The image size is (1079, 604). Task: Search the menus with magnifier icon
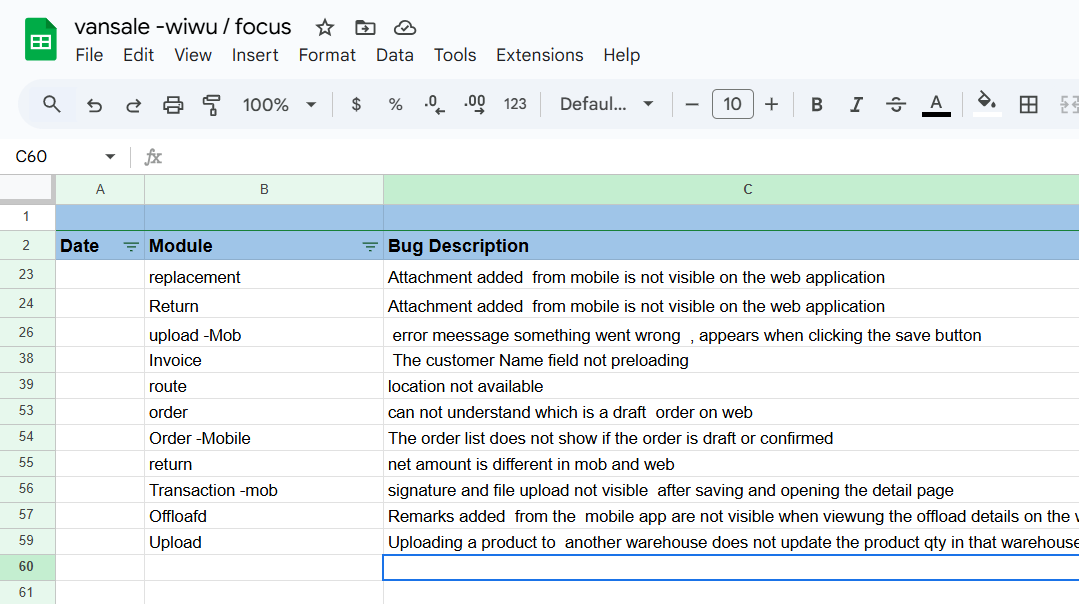pyautogui.click(x=52, y=104)
